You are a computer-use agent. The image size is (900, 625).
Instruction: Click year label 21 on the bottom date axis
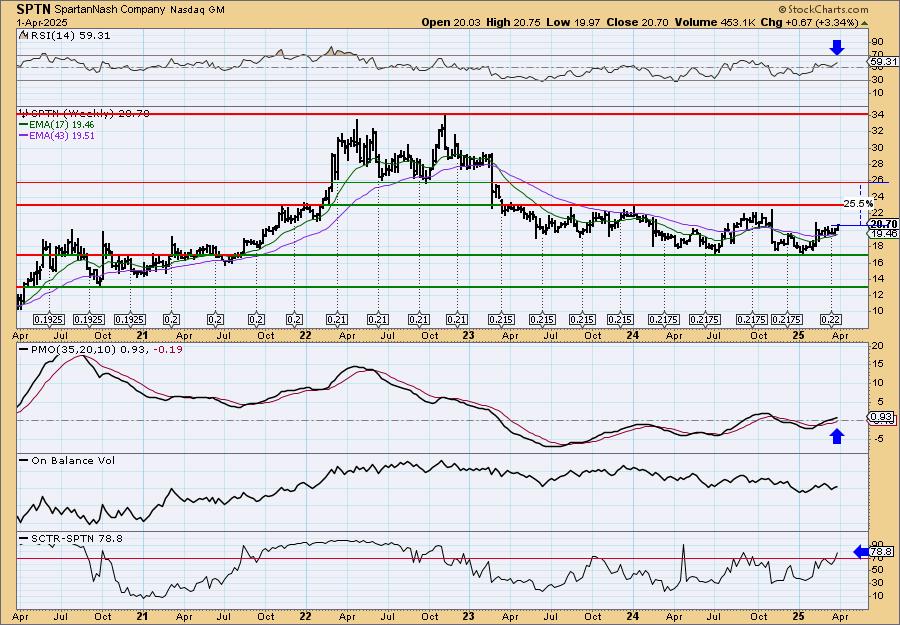143,617
